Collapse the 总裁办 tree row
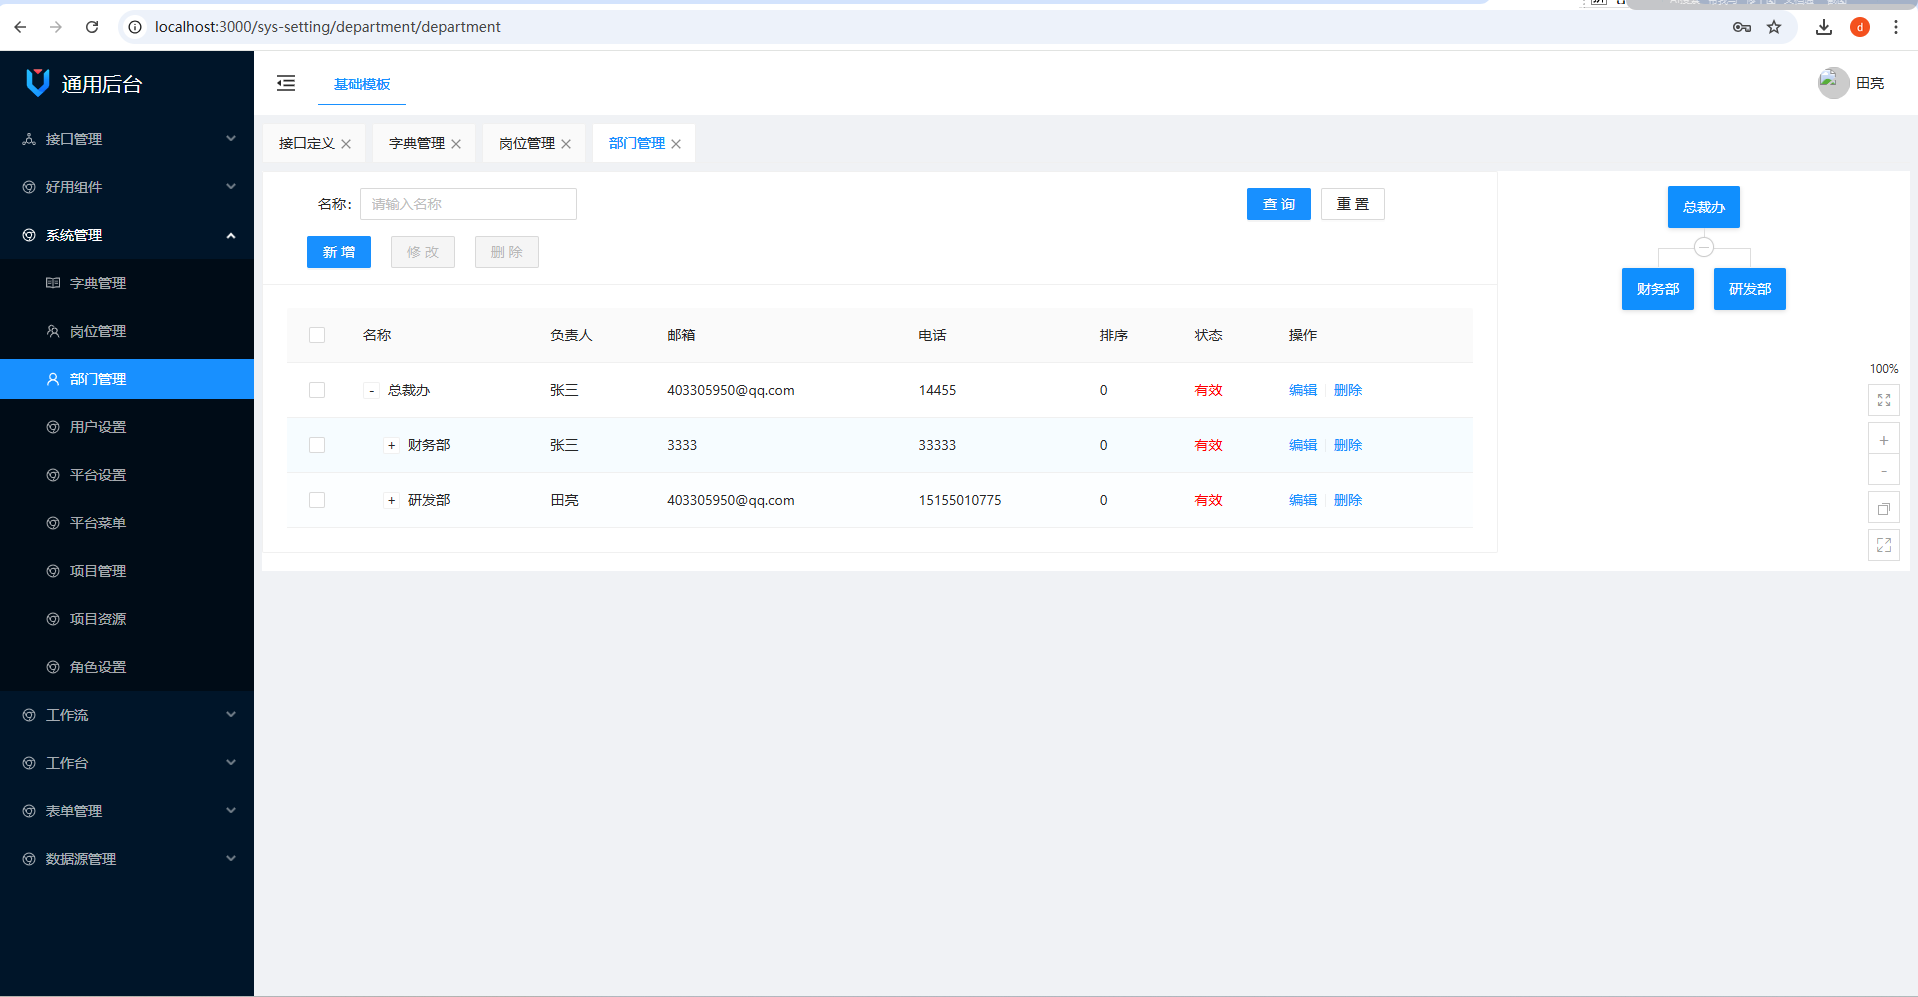 point(370,390)
